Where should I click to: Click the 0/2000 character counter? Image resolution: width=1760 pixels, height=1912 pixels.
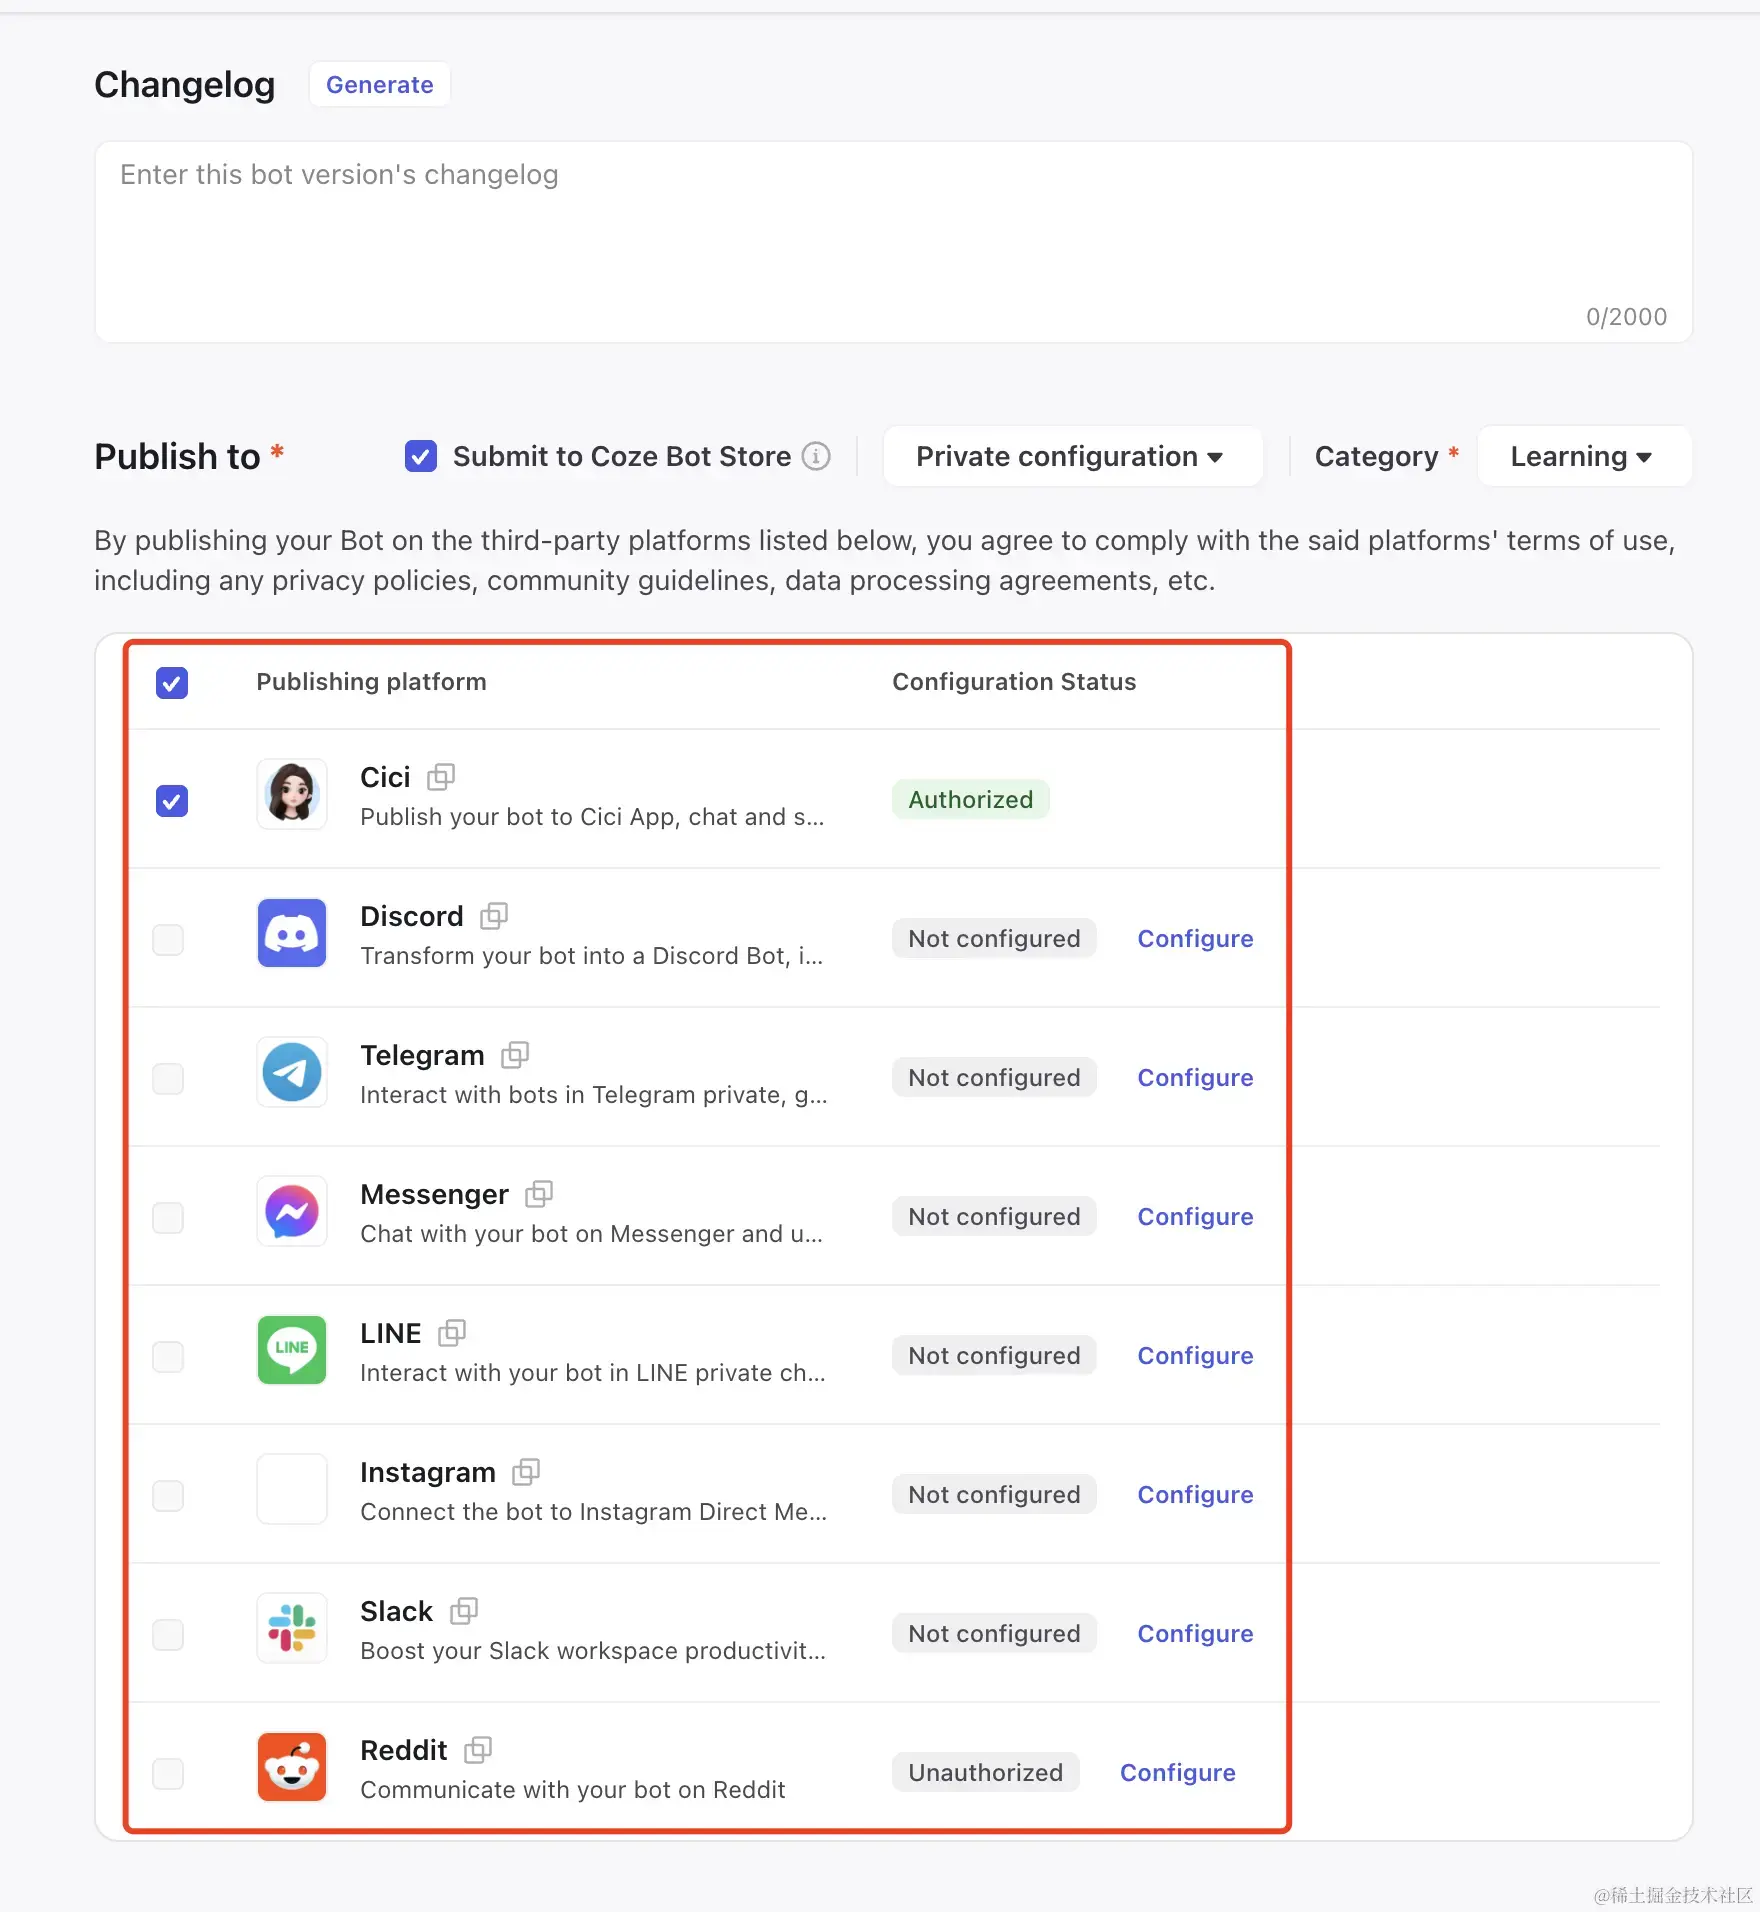[x=1626, y=317]
